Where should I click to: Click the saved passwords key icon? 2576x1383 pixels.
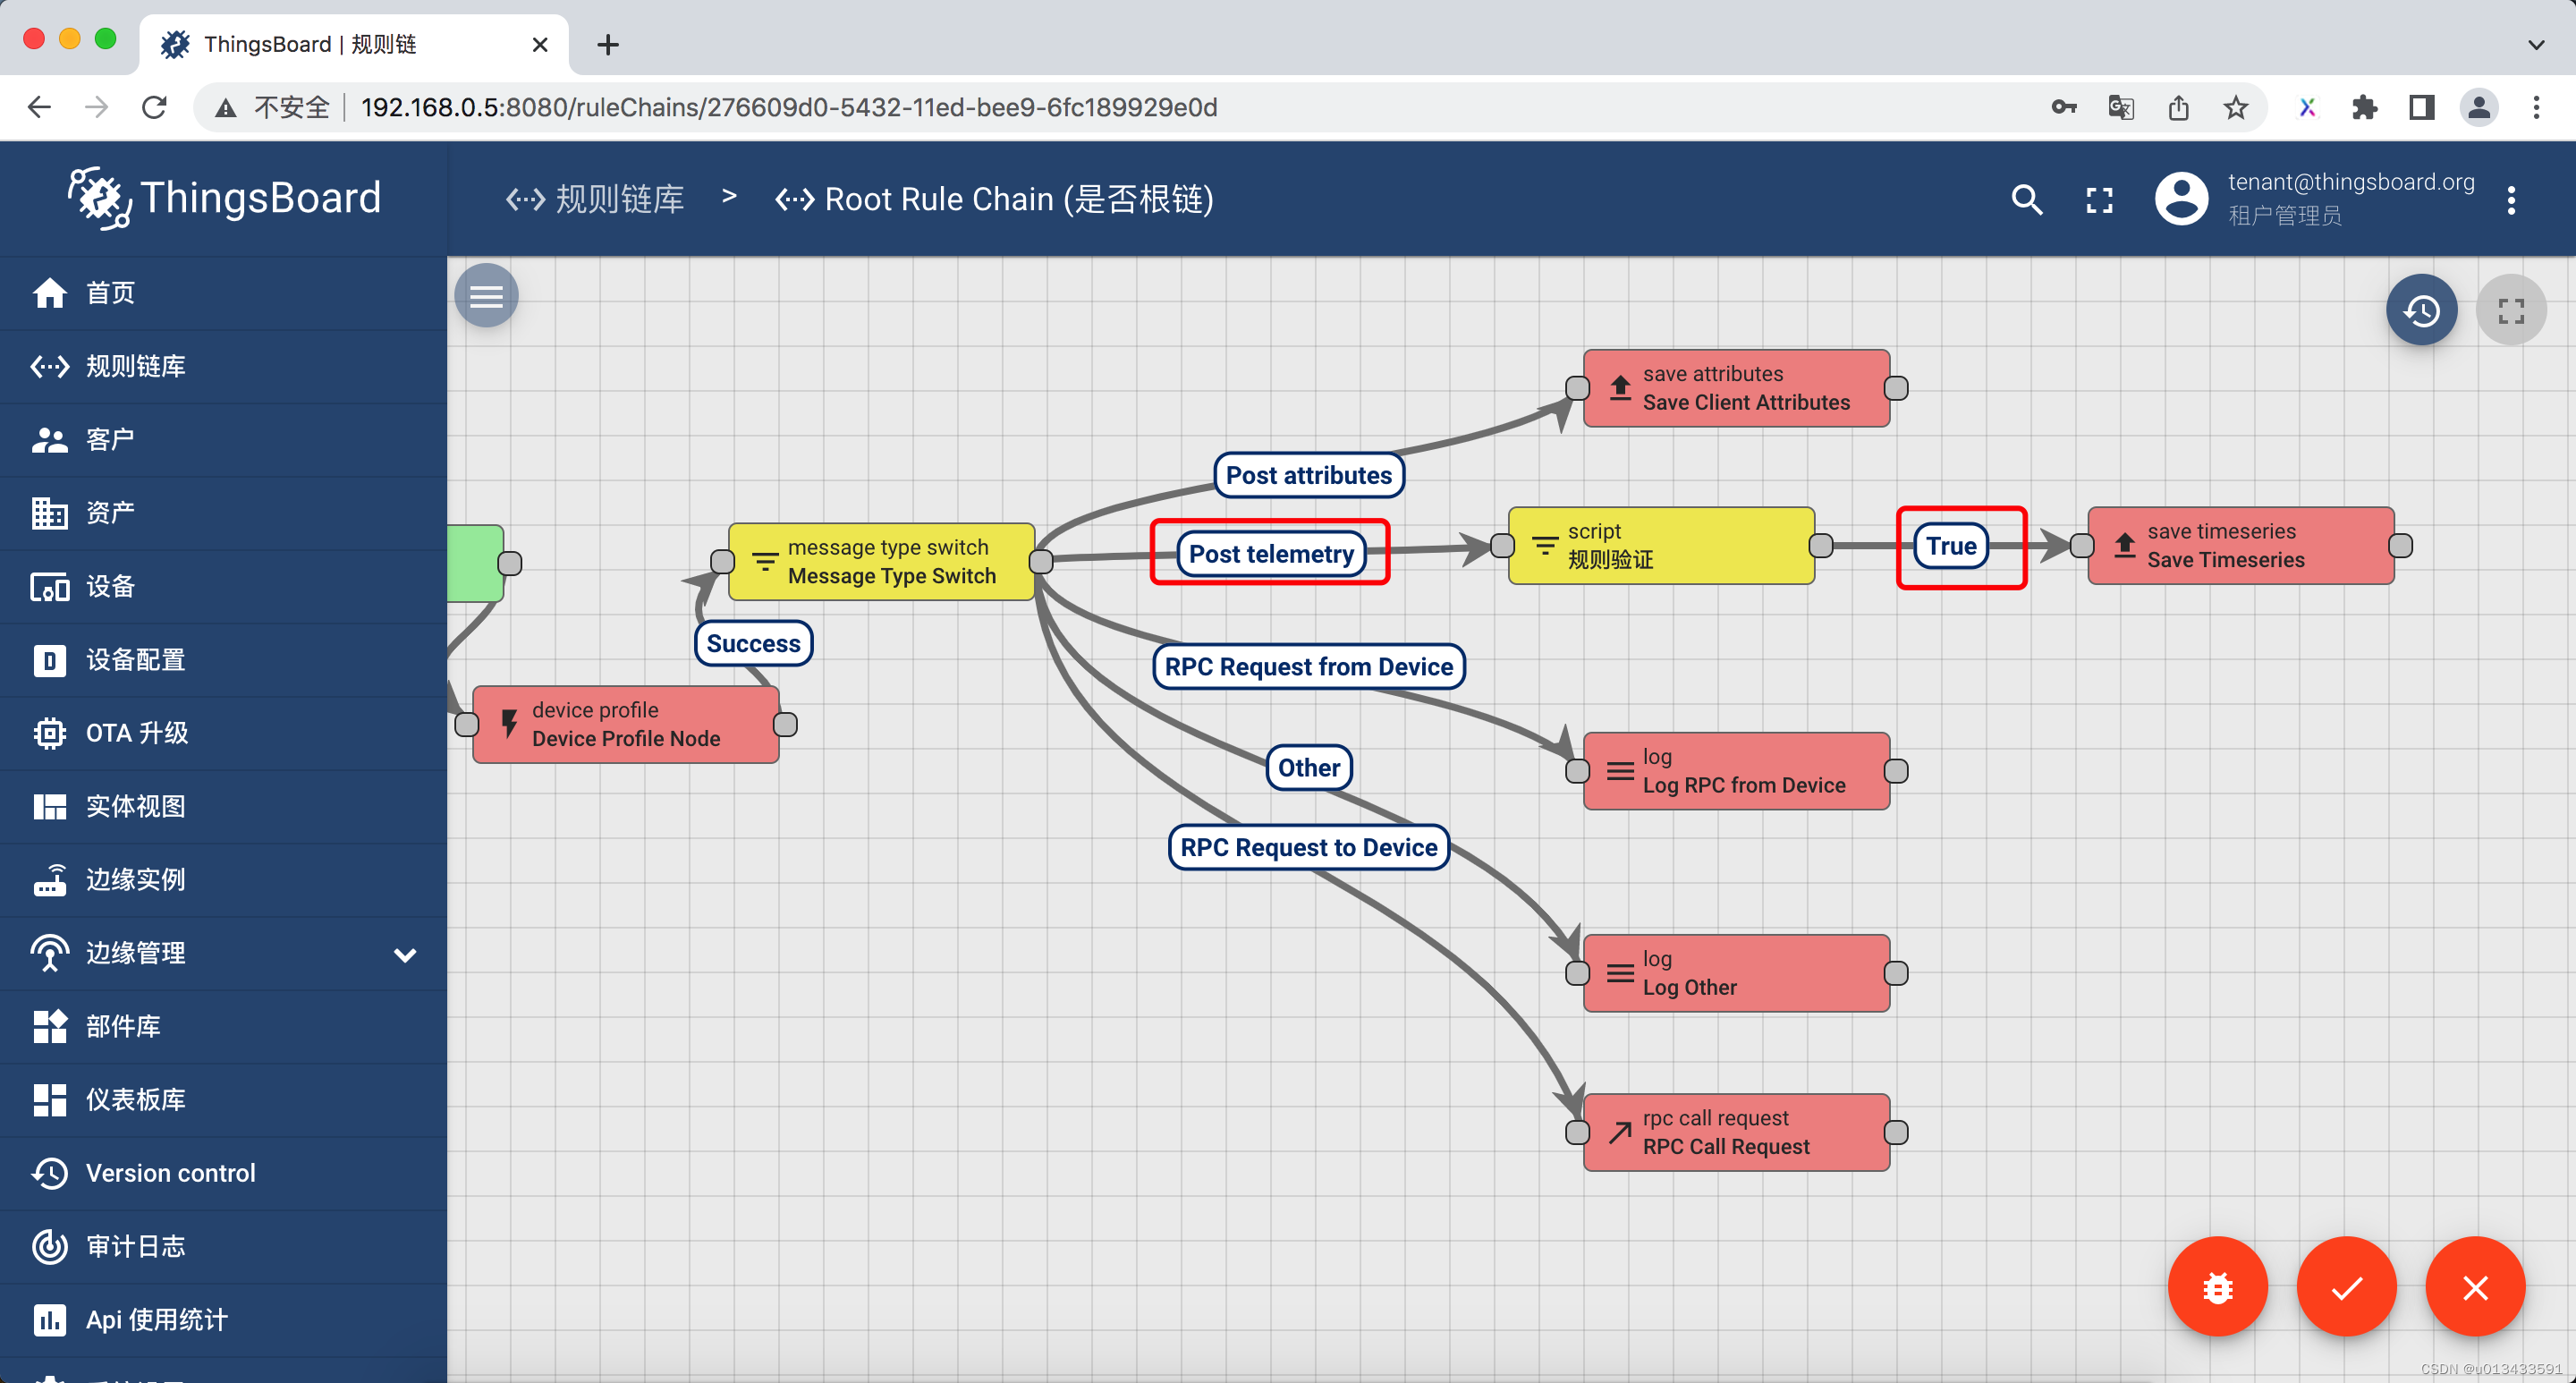[2063, 107]
